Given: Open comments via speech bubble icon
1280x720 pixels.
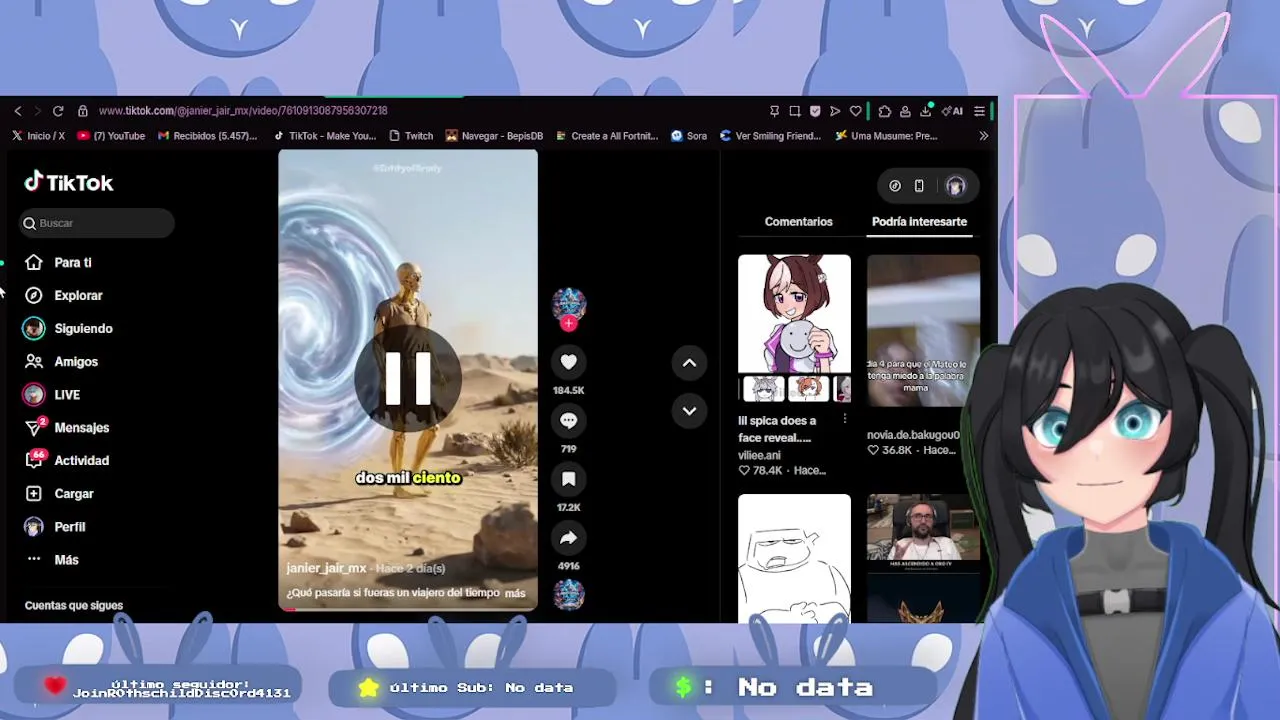Looking at the screenshot, I should click(568, 420).
